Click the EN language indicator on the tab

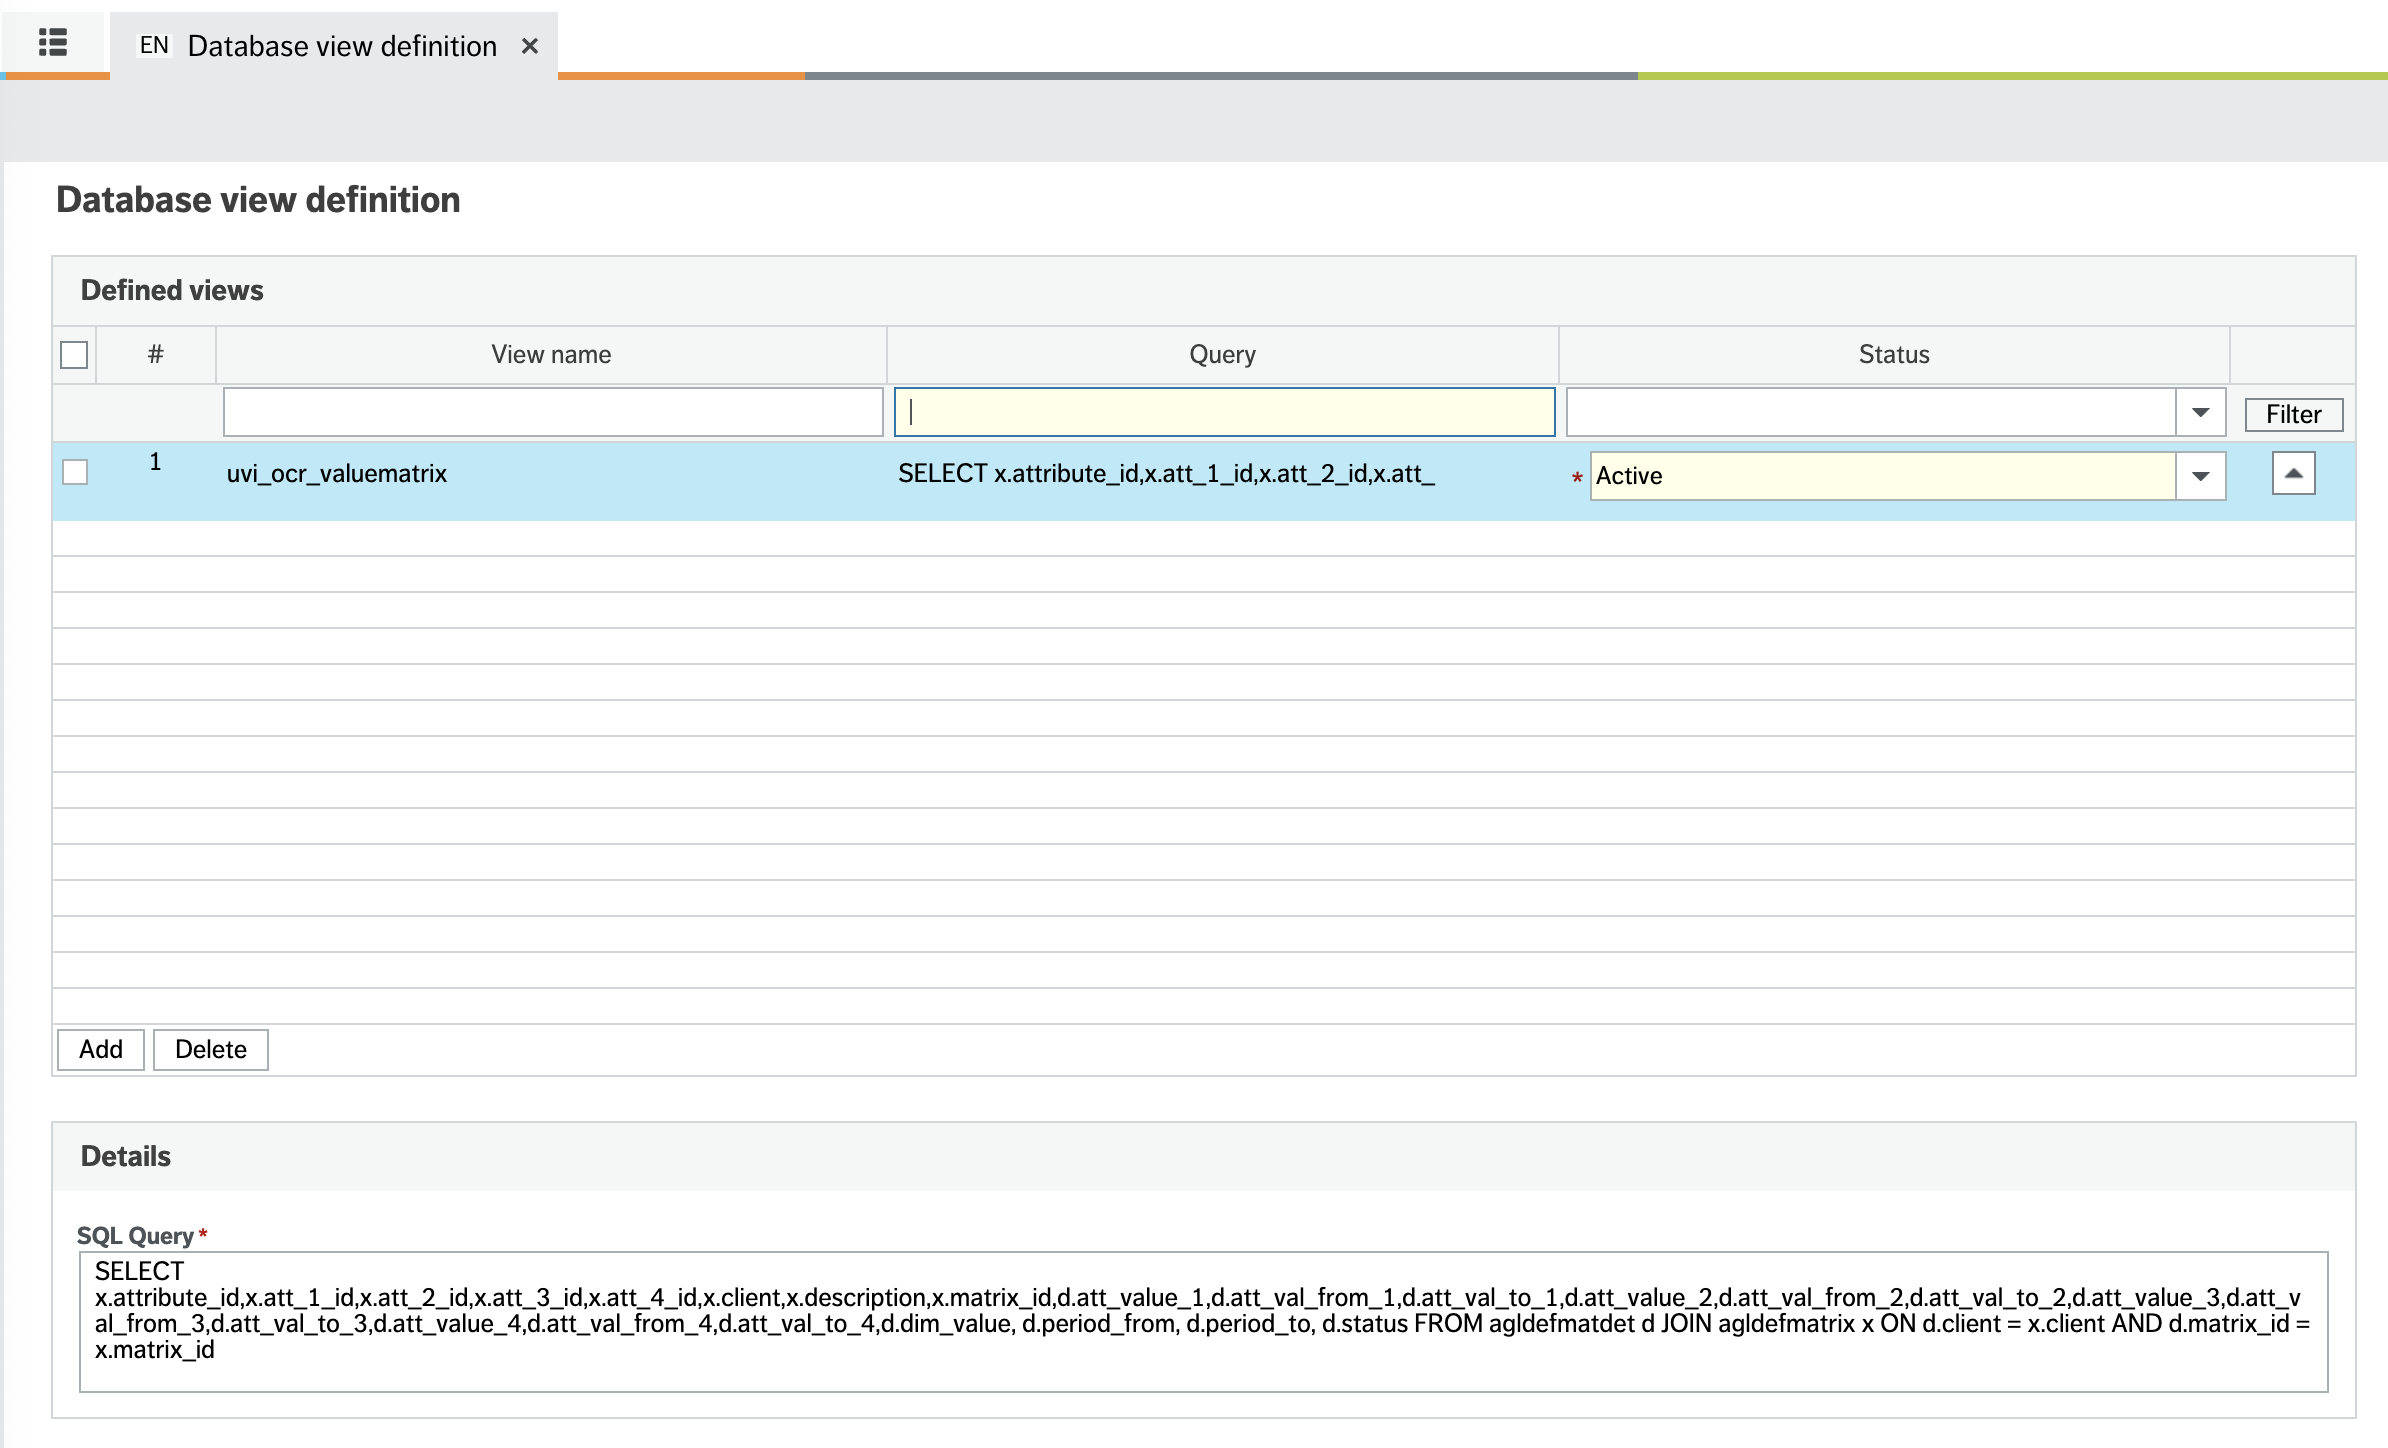tap(155, 45)
